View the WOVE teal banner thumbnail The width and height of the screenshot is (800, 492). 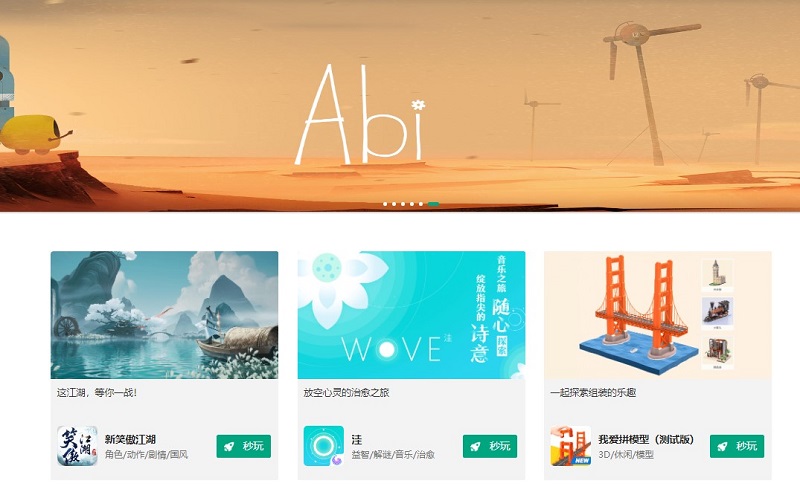(x=411, y=315)
